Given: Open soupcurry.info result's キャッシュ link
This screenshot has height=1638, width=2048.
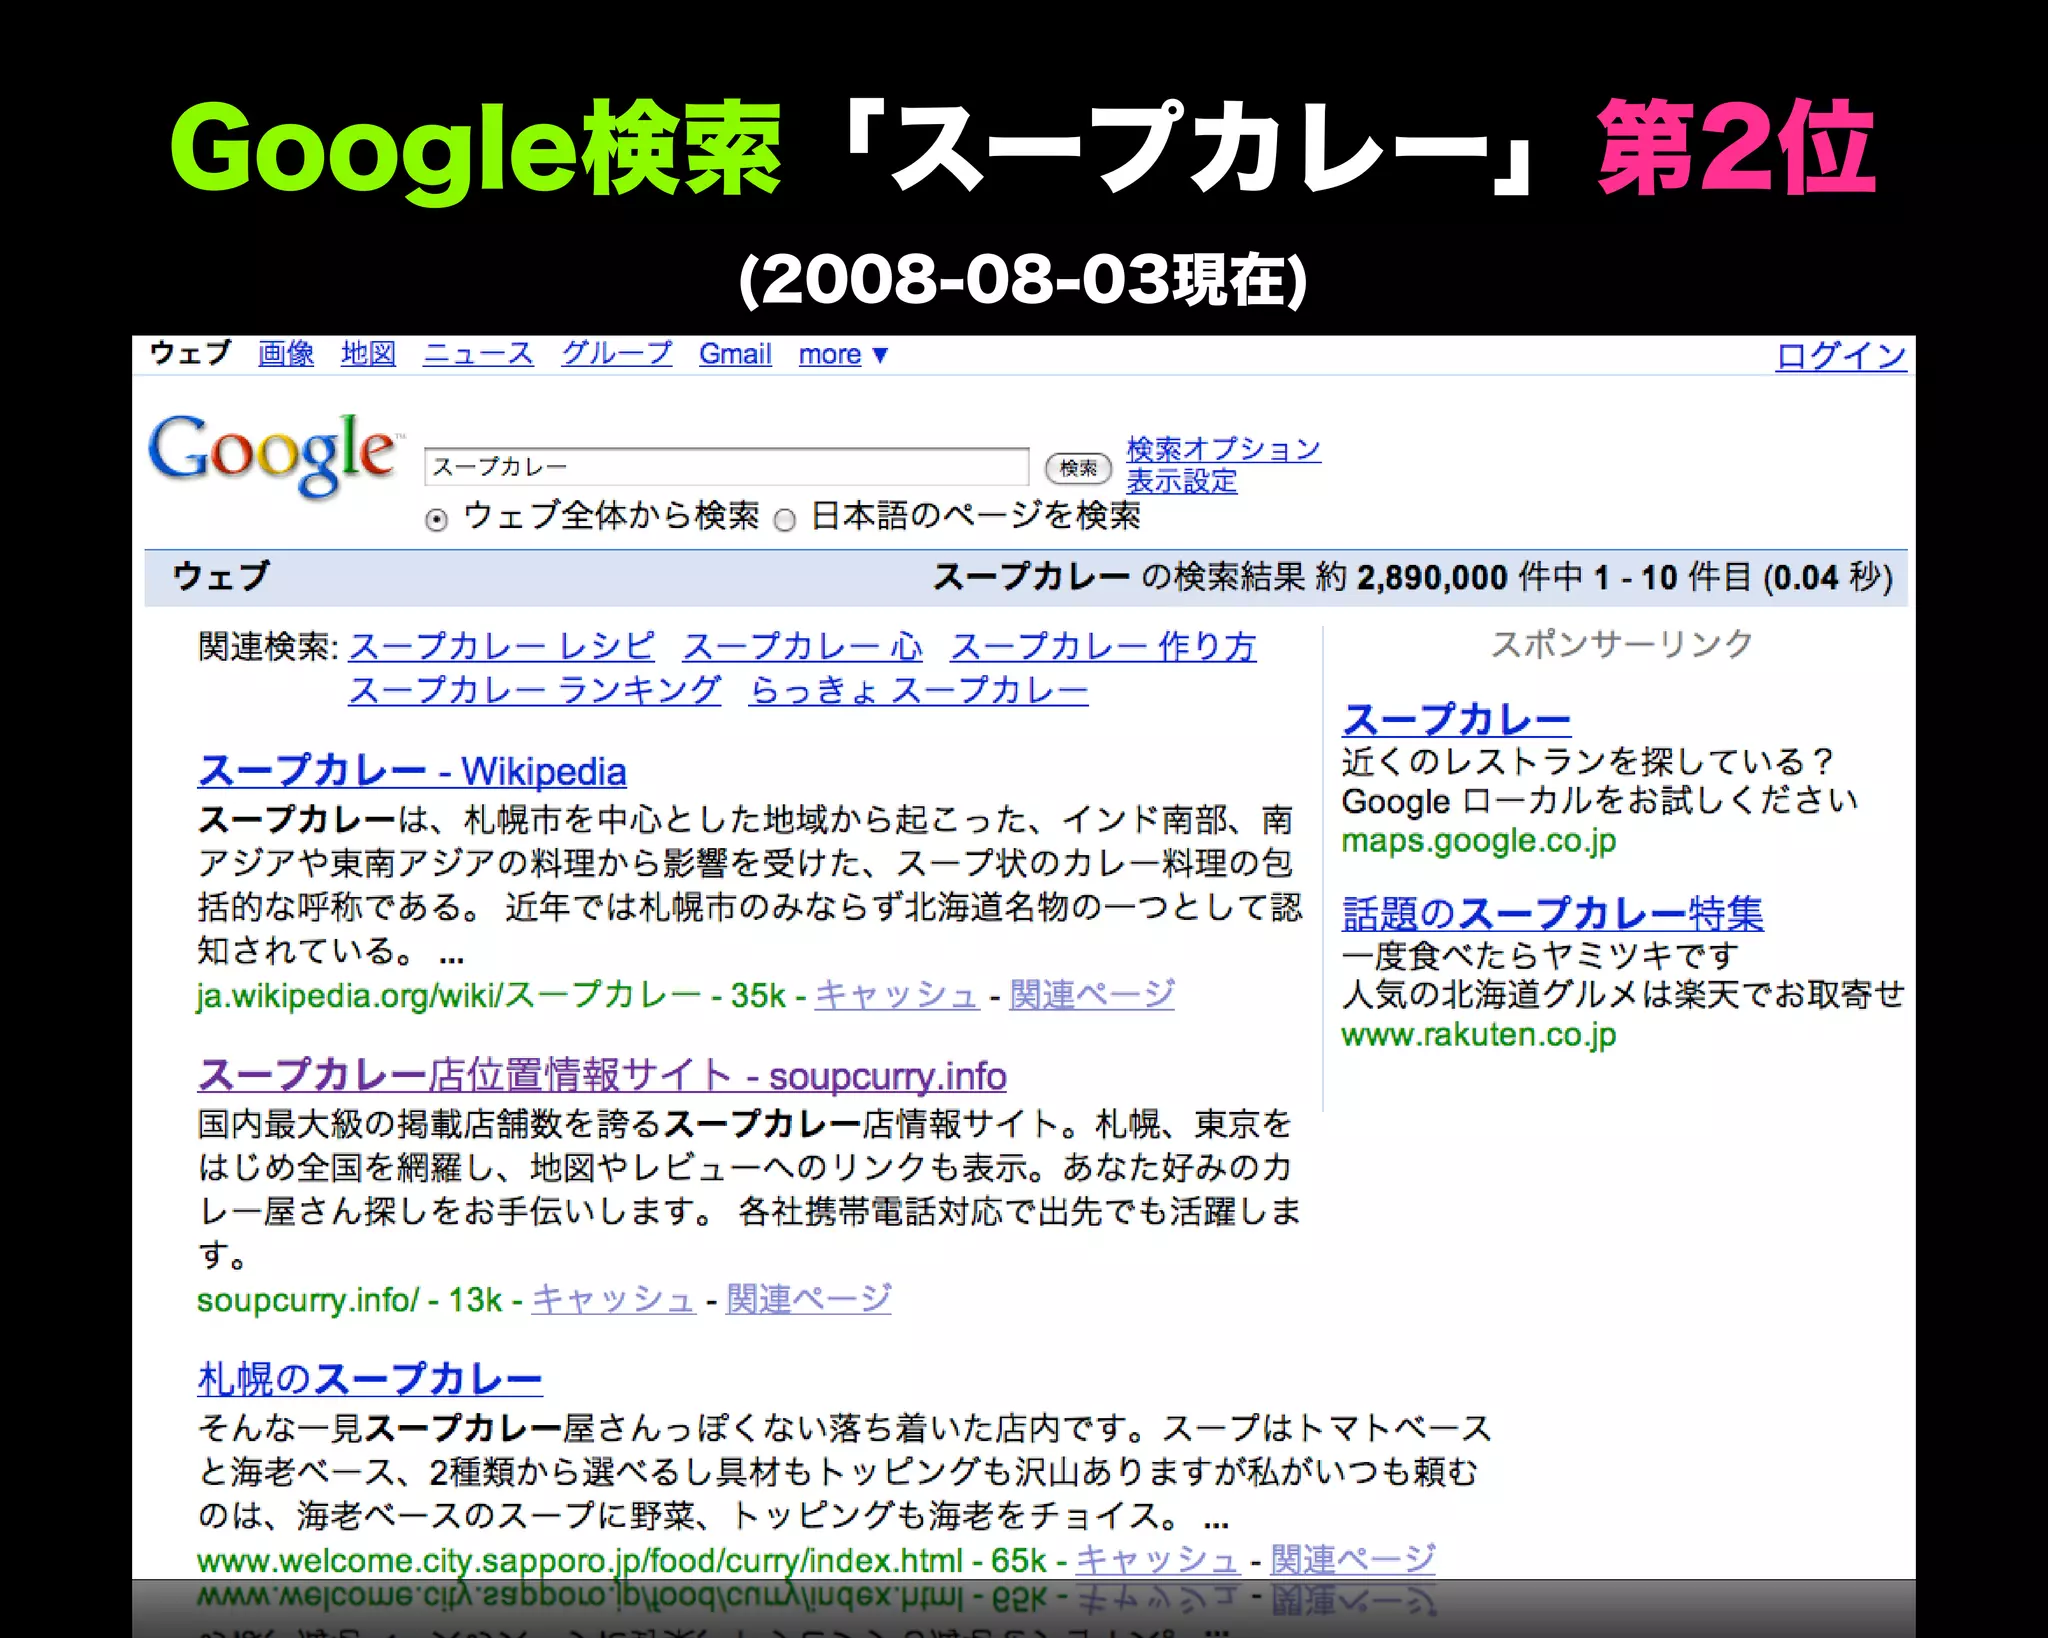Looking at the screenshot, I should pos(613,1299).
